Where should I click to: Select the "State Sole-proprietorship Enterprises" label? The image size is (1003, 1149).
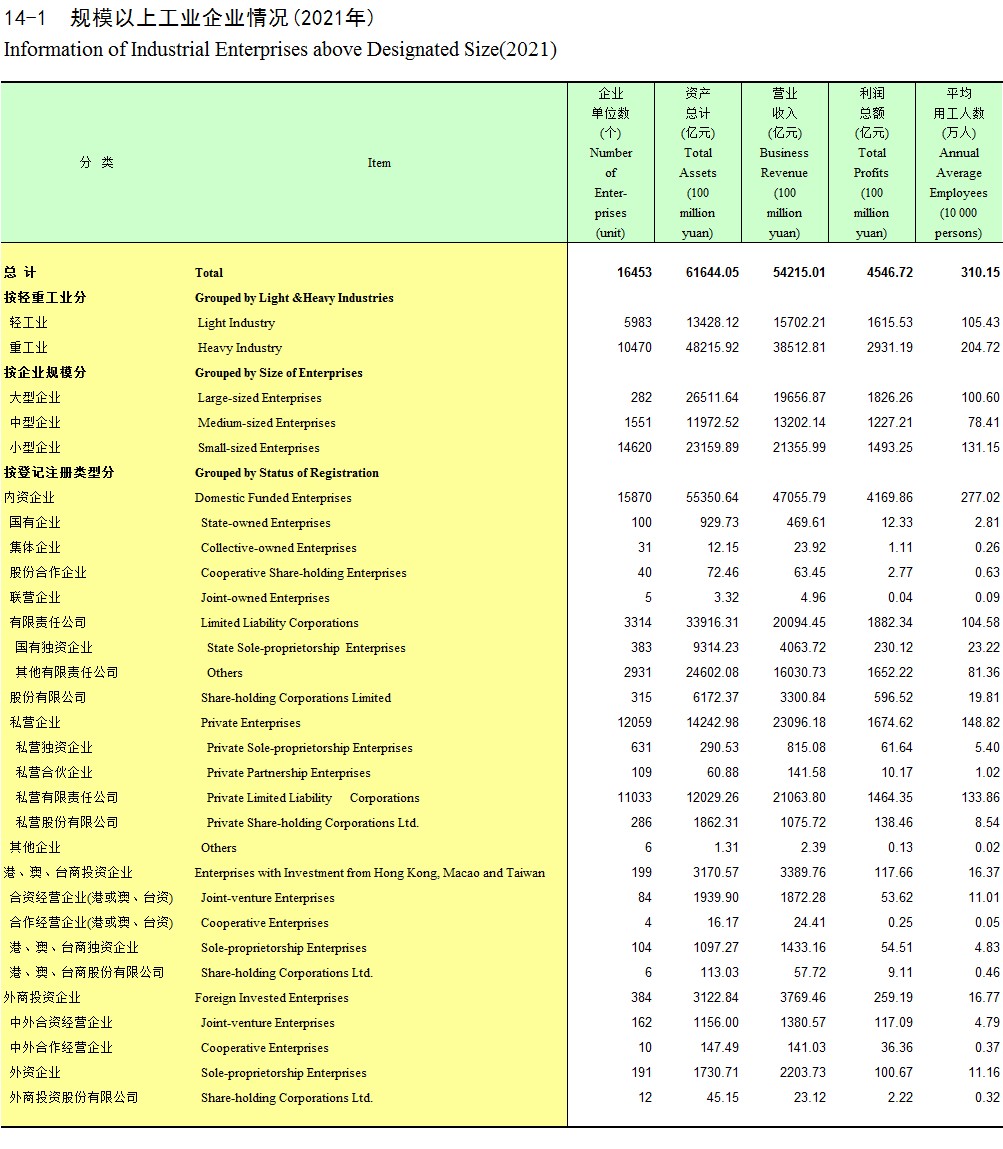[x=306, y=648]
